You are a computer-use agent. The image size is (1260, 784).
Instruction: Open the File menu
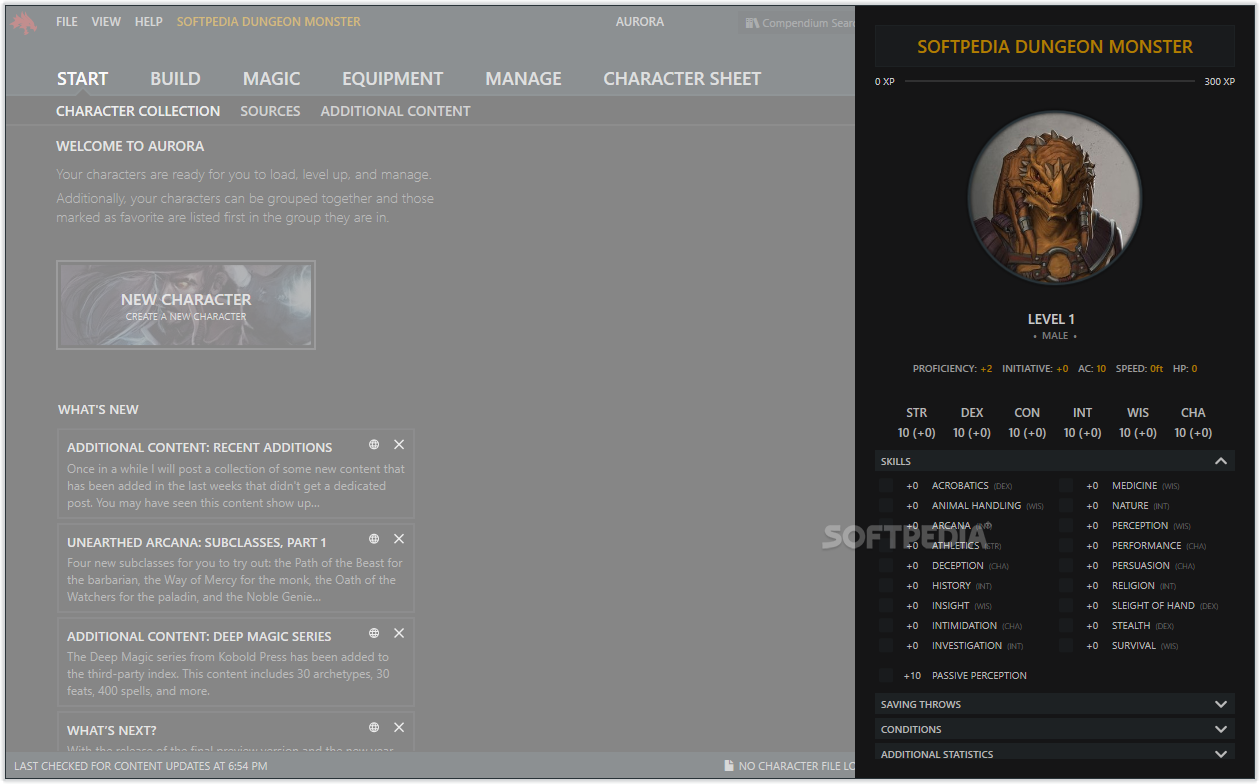click(67, 21)
